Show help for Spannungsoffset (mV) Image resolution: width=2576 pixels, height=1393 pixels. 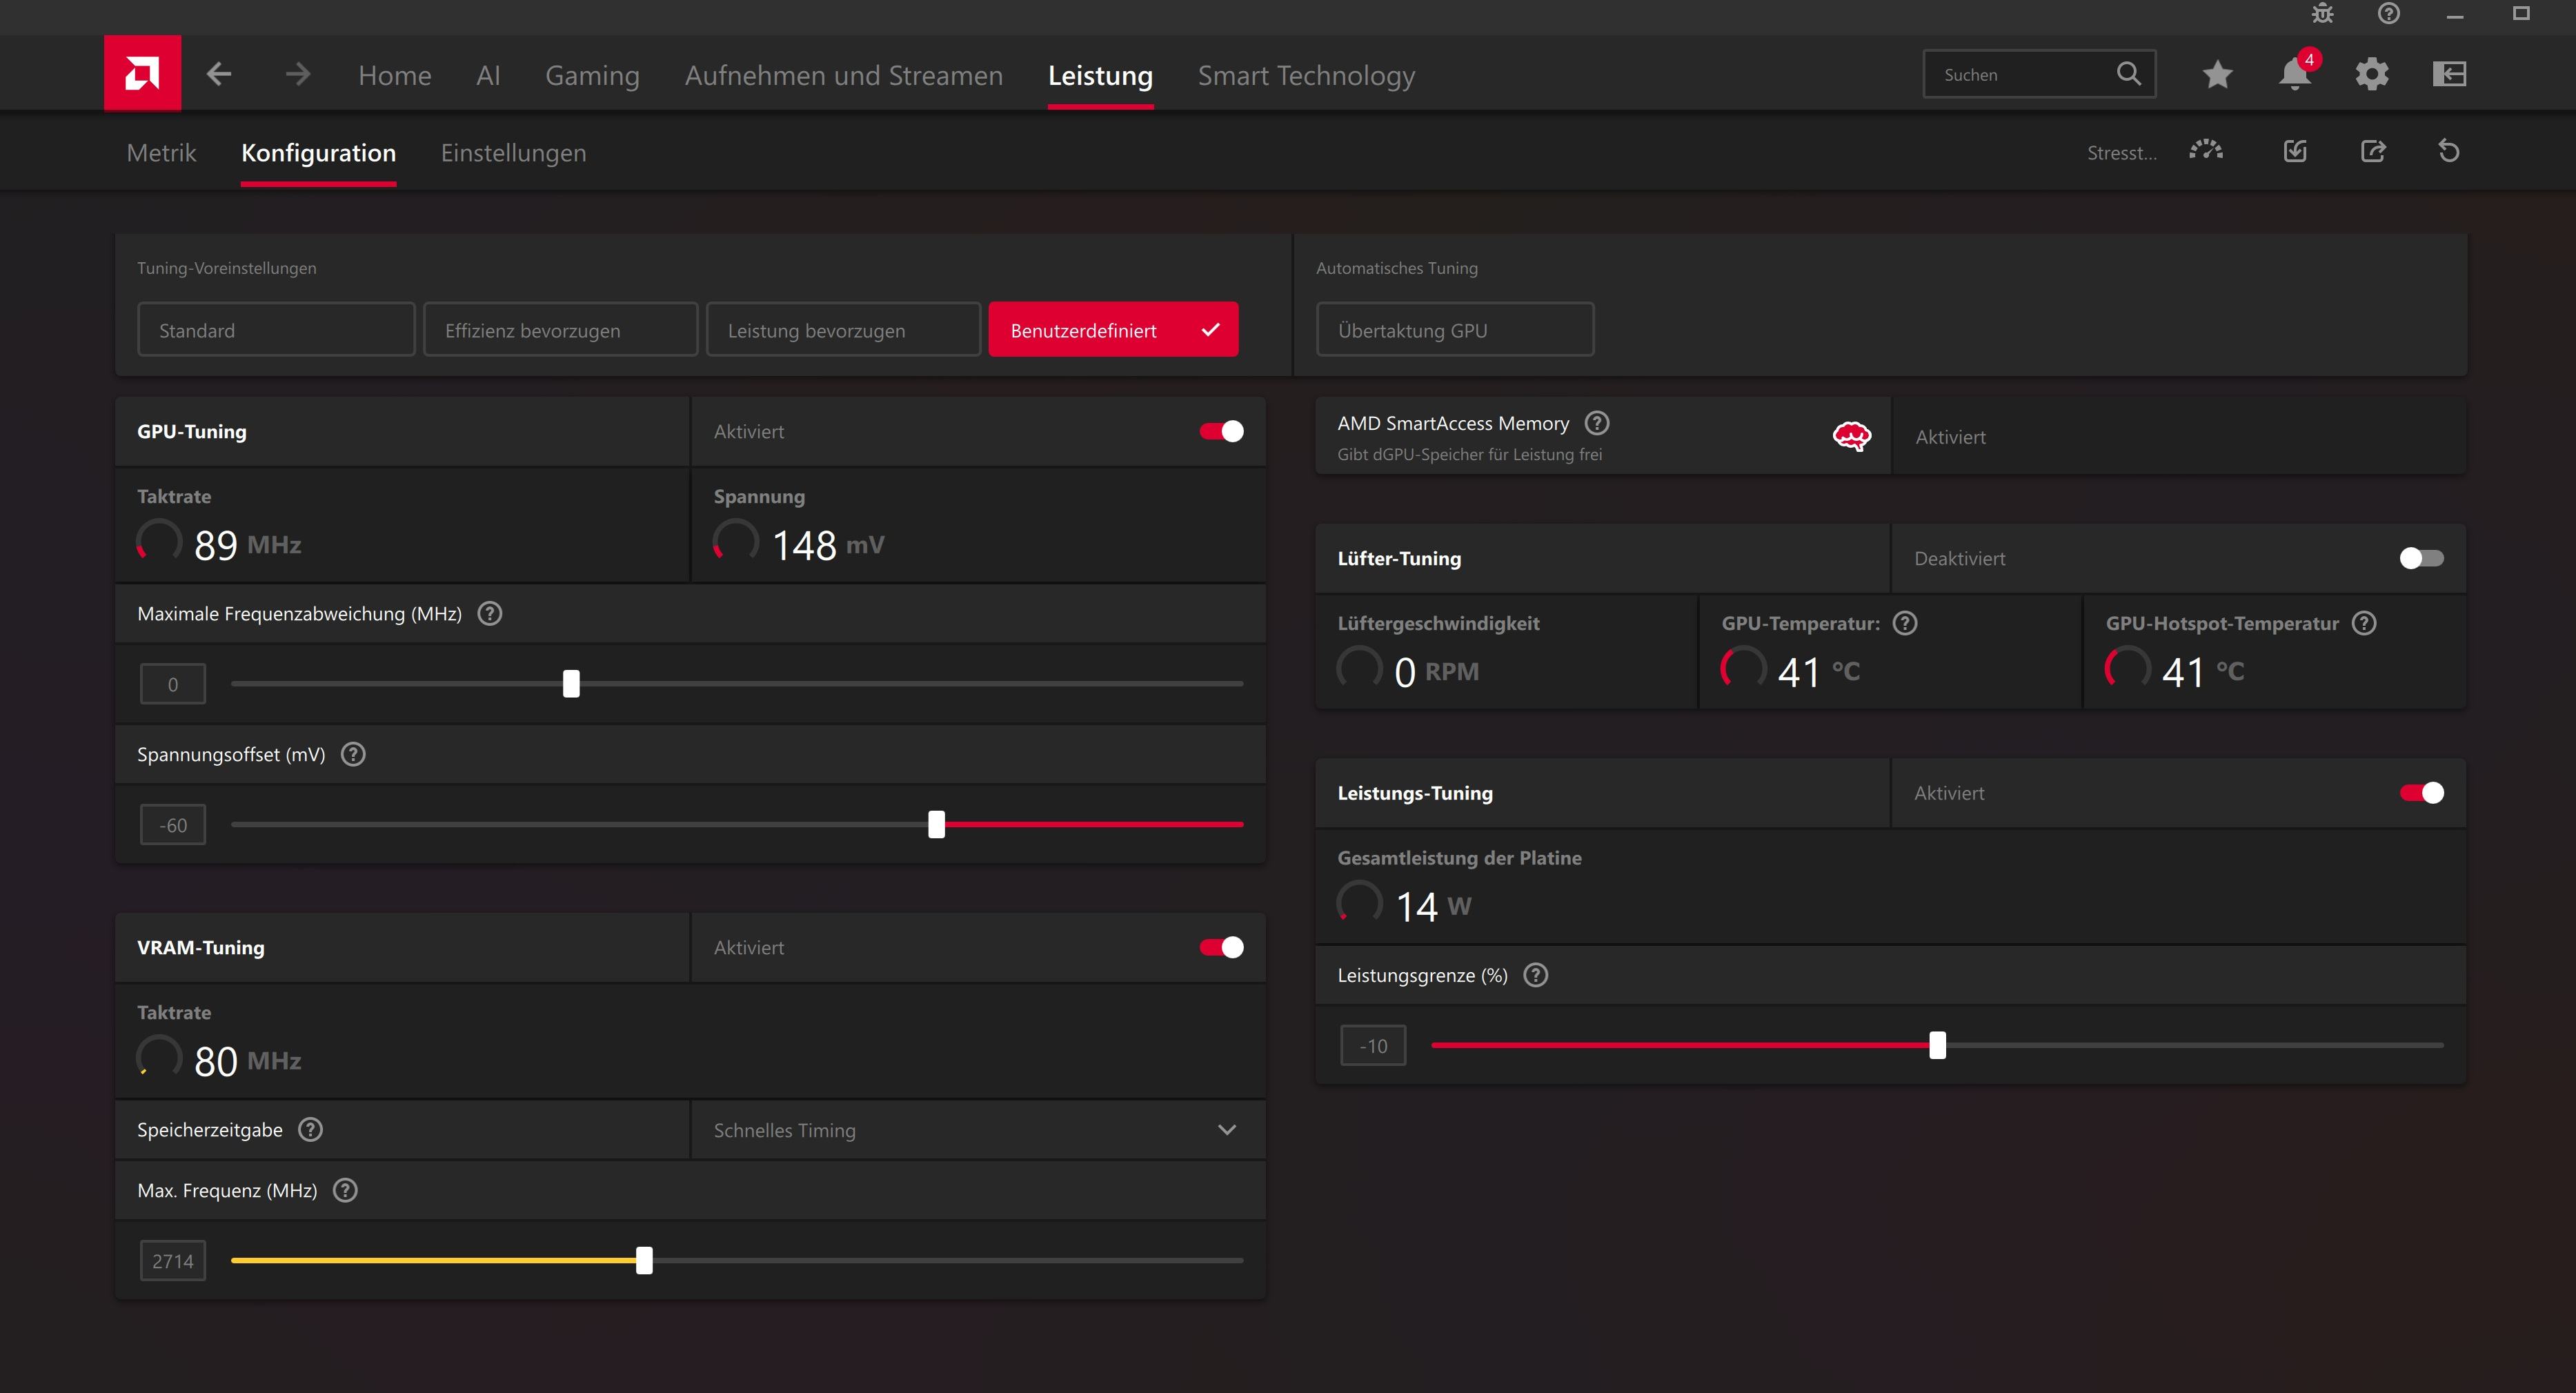[x=353, y=754]
